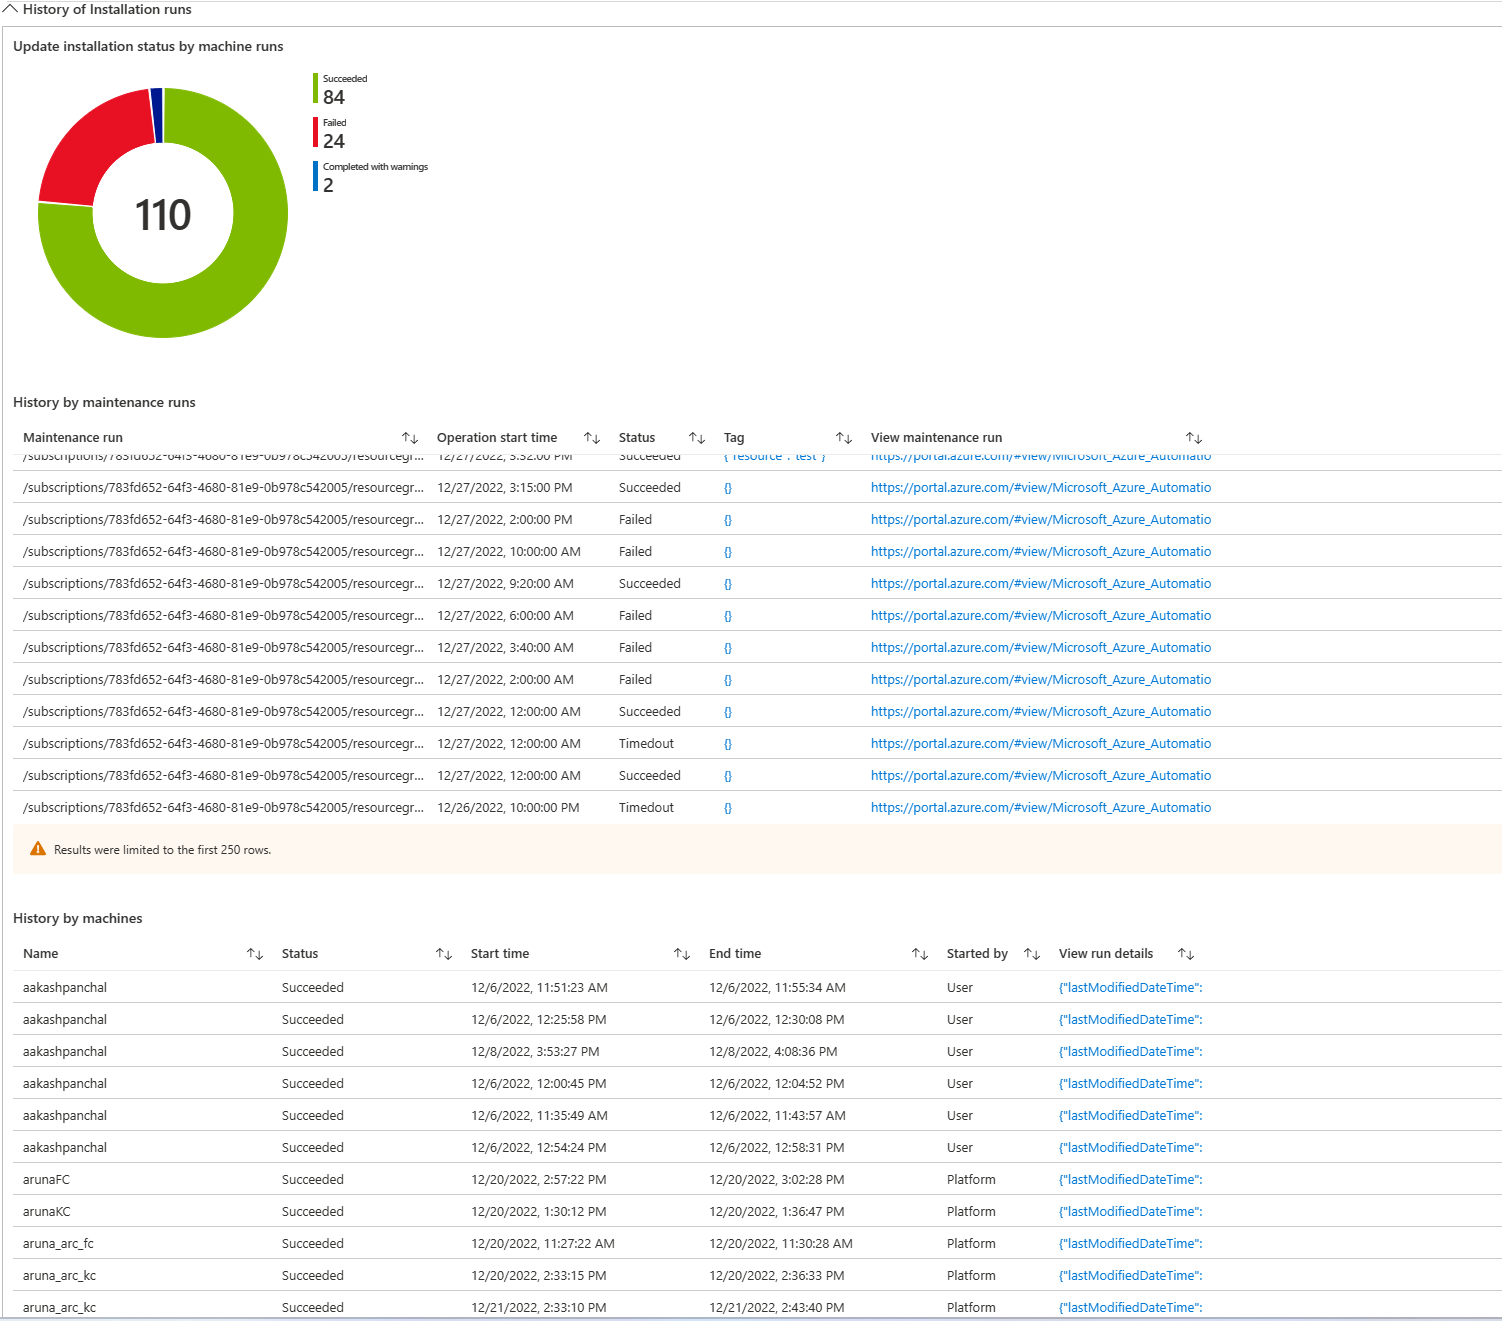Sort the Maintenance run column
Screen dimensions: 1505x1321
411,437
